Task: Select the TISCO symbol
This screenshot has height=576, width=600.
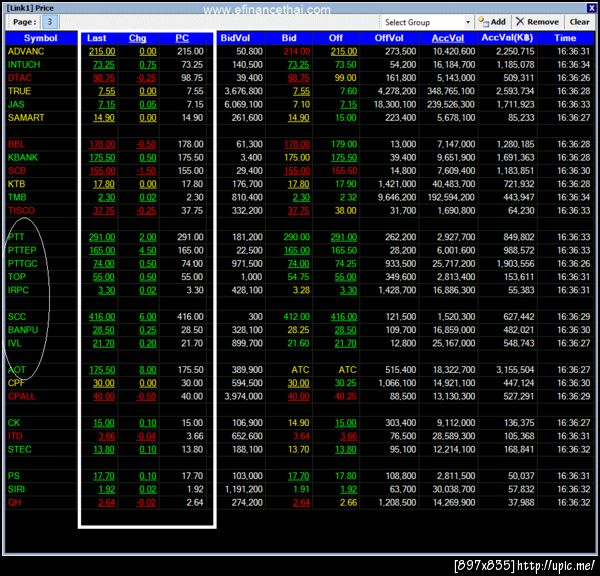Action: [21, 210]
